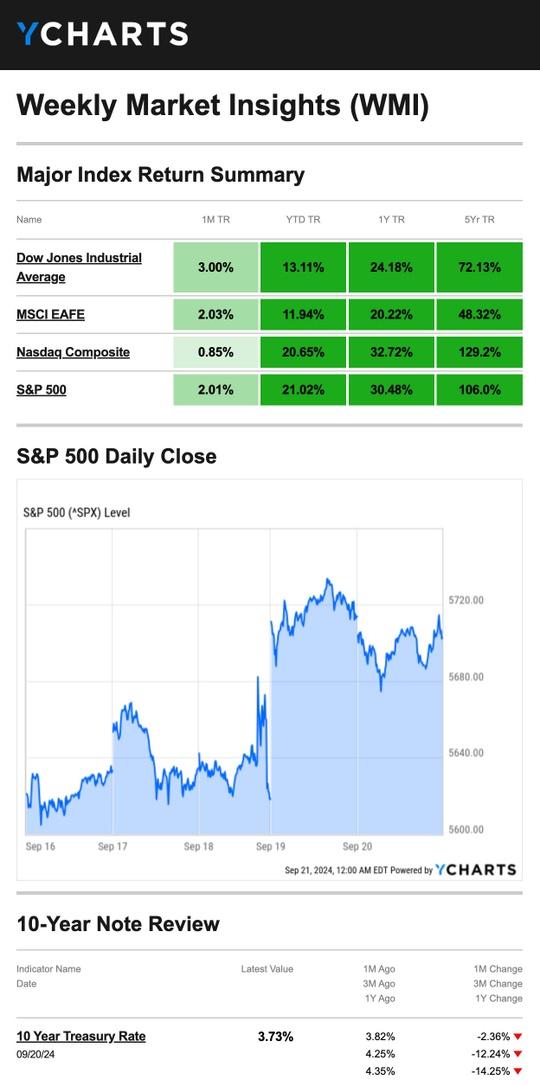Viewport: 540px width, 1086px height.
Task: Open the S&P 500 index link
Action: point(42,389)
